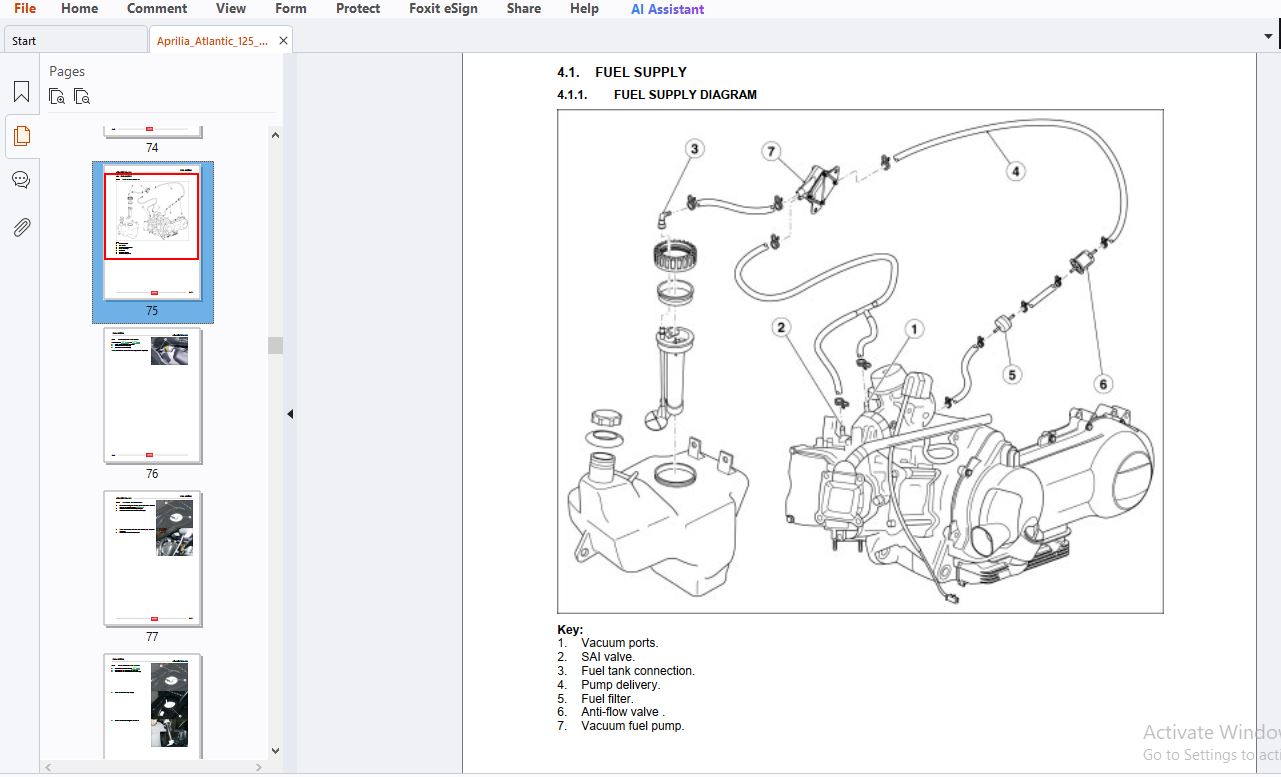Collapse the navigation panel arrow
Viewport: 1281px width, 777px height.
pyautogui.click(x=290, y=414)
